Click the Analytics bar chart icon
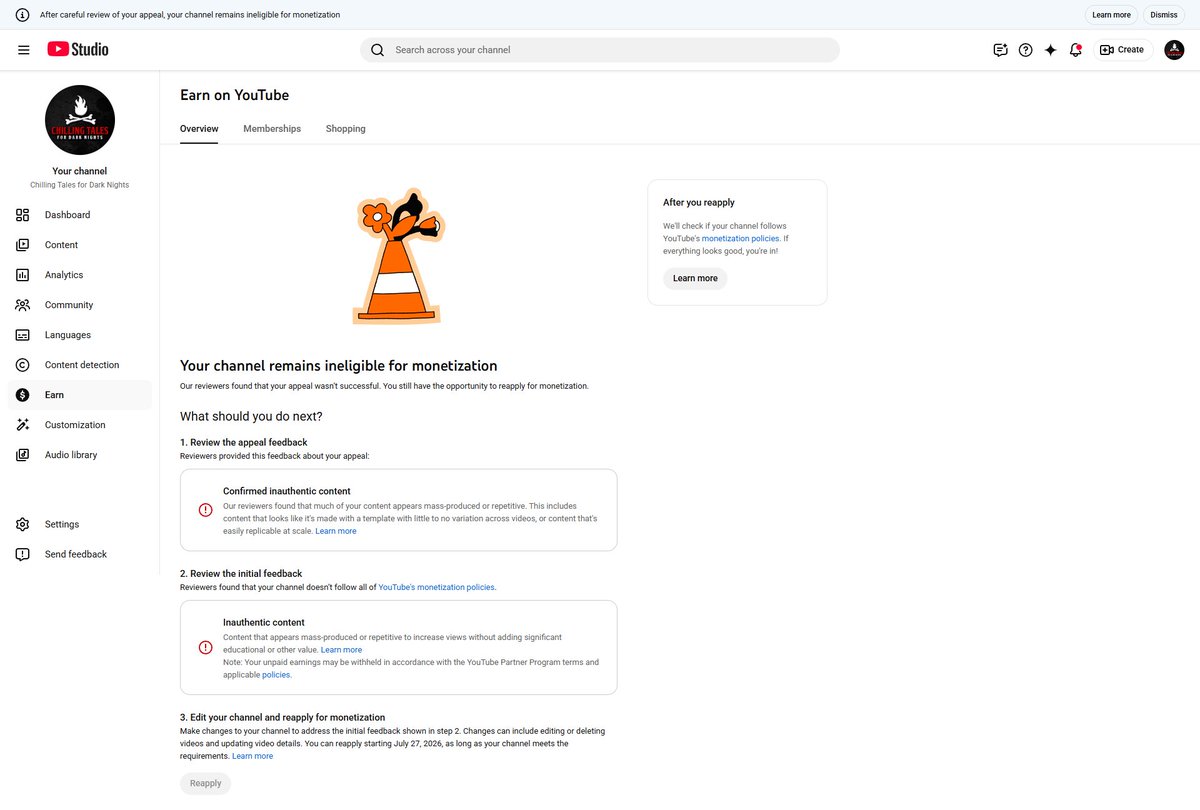This screenshot has width=1200, height=810. (23, 275)
